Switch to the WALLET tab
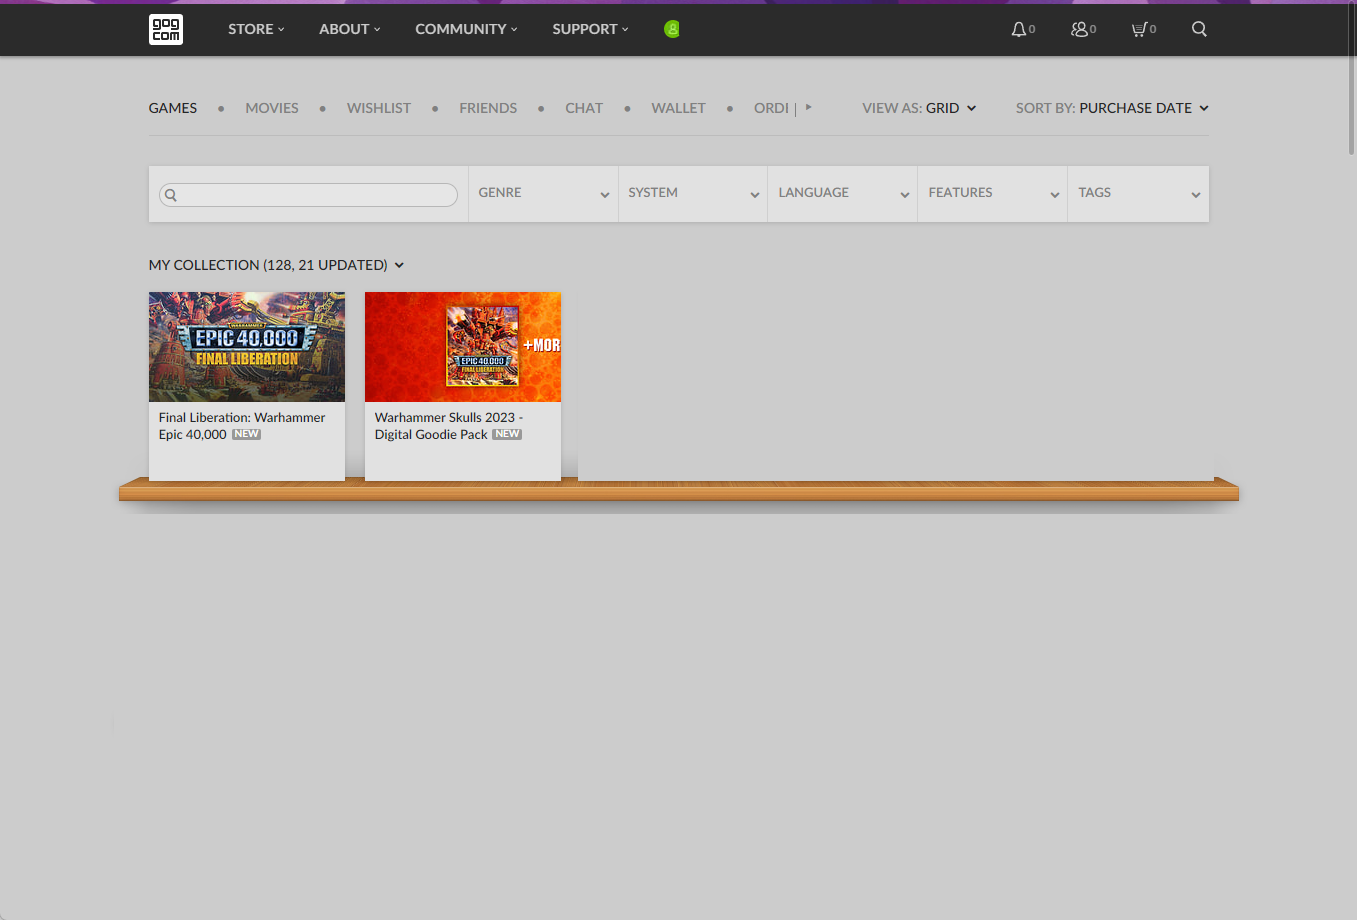The image size is (1357, 920). click(678, 108)
